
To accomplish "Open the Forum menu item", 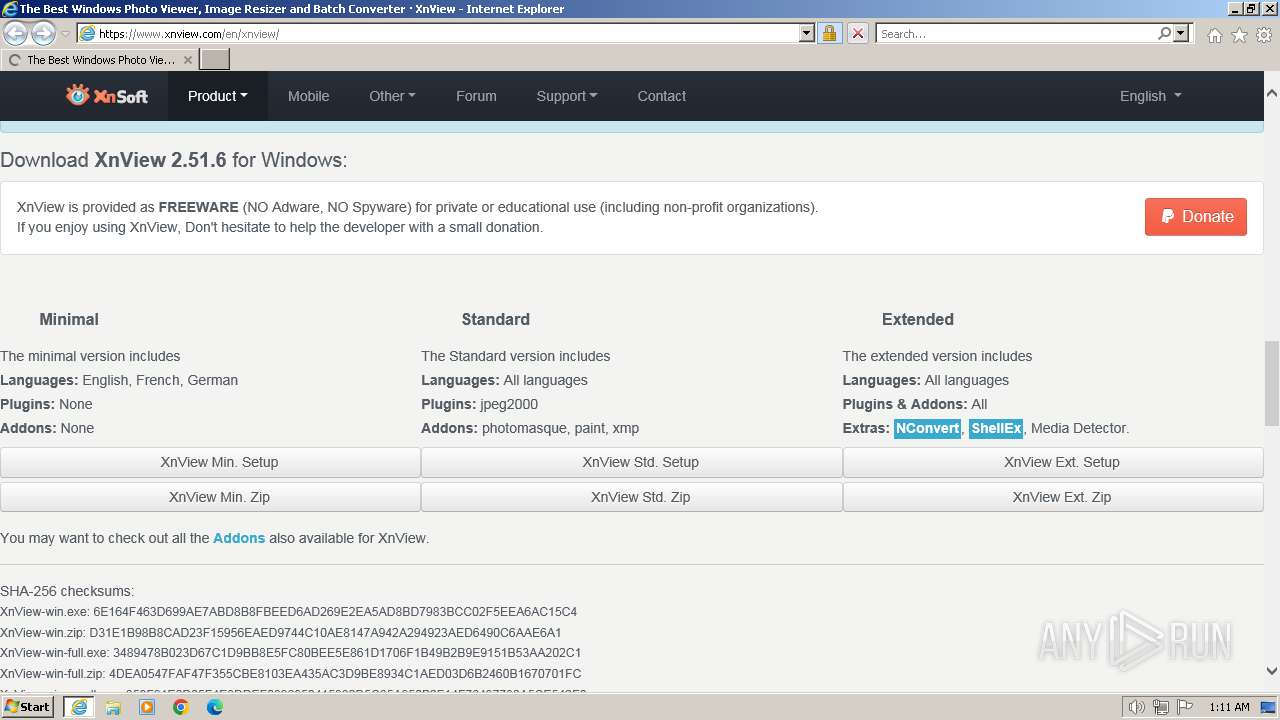I will click(476, 96).
